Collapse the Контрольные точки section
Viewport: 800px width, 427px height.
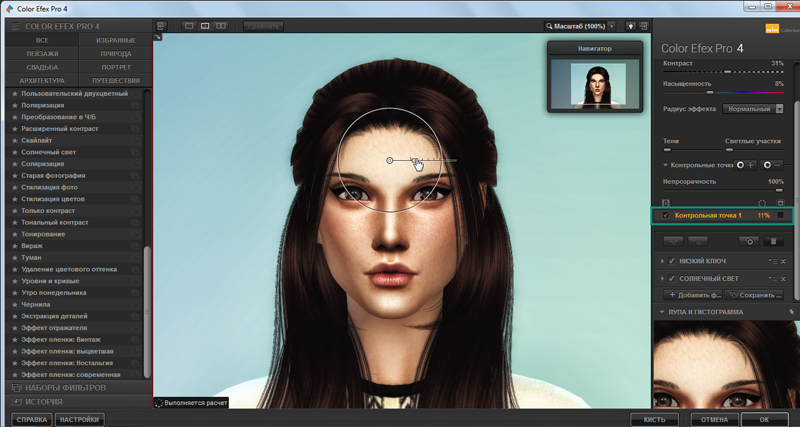tap(666, 165)
